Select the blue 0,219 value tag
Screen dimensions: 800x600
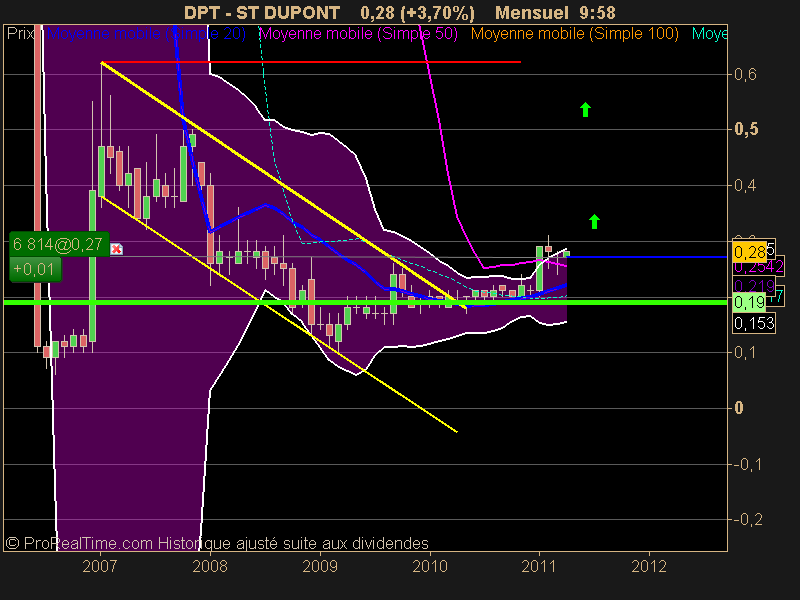click(x=754, y=286)
